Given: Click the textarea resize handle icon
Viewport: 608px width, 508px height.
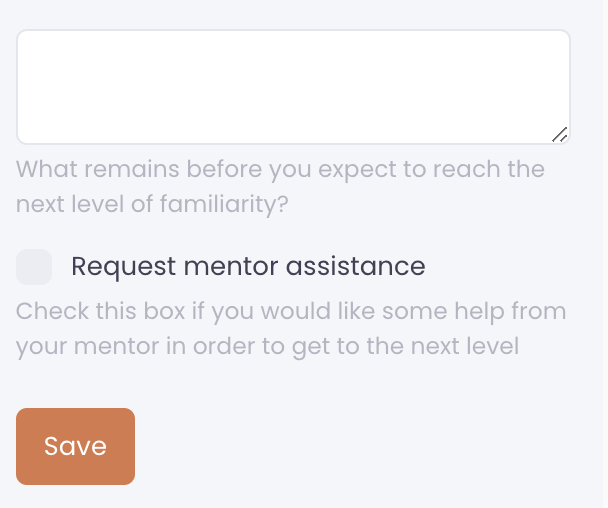Looking at the screenshot, I should coord(560,135).
